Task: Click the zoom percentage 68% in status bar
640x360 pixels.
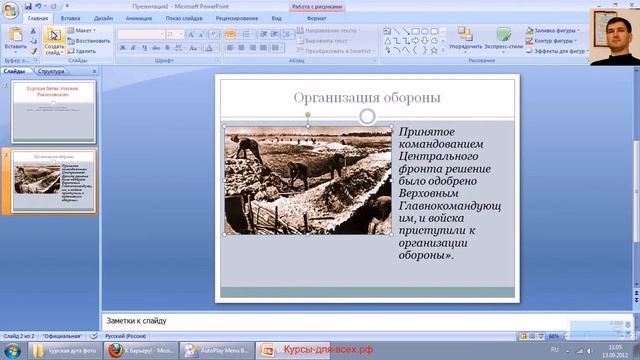Action: [x=553, y=336]
